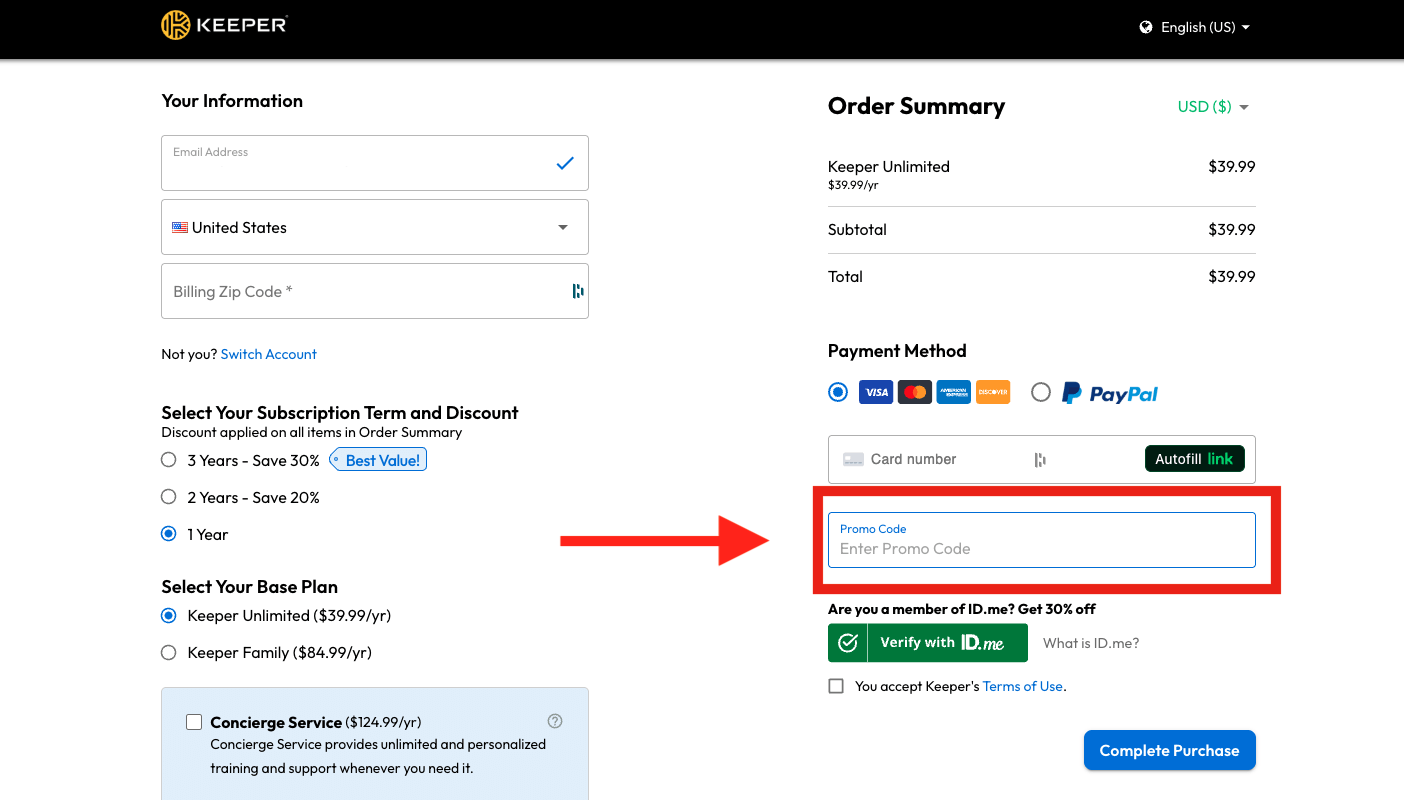The width and height of the screenshot is (1404, 800).
Task: Click the Enter Promo Code field
Action: (x=1041, y=548)
